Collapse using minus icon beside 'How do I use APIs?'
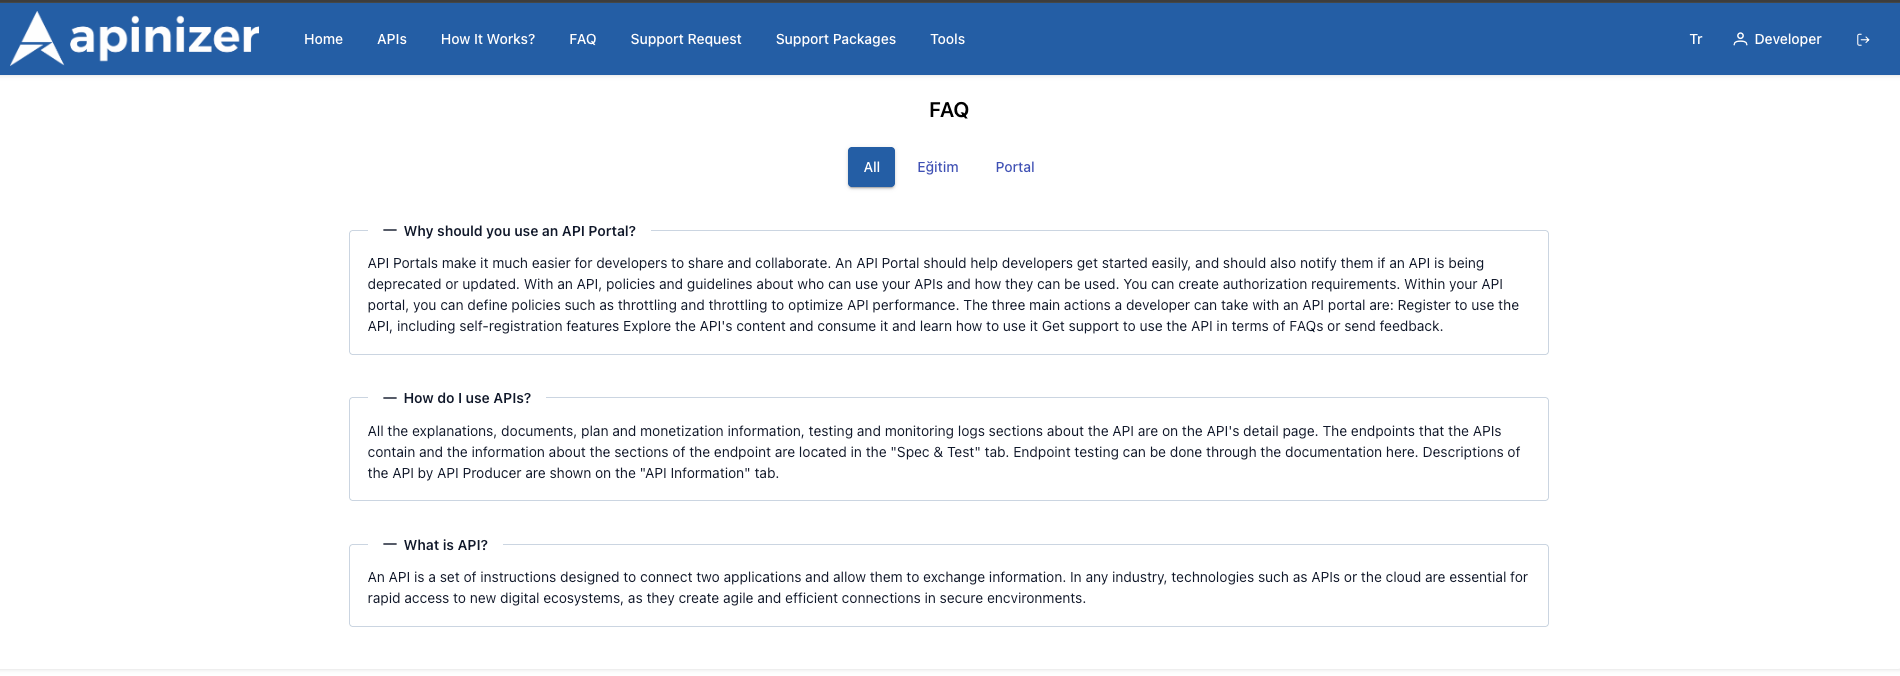 [x=390, y=398]
